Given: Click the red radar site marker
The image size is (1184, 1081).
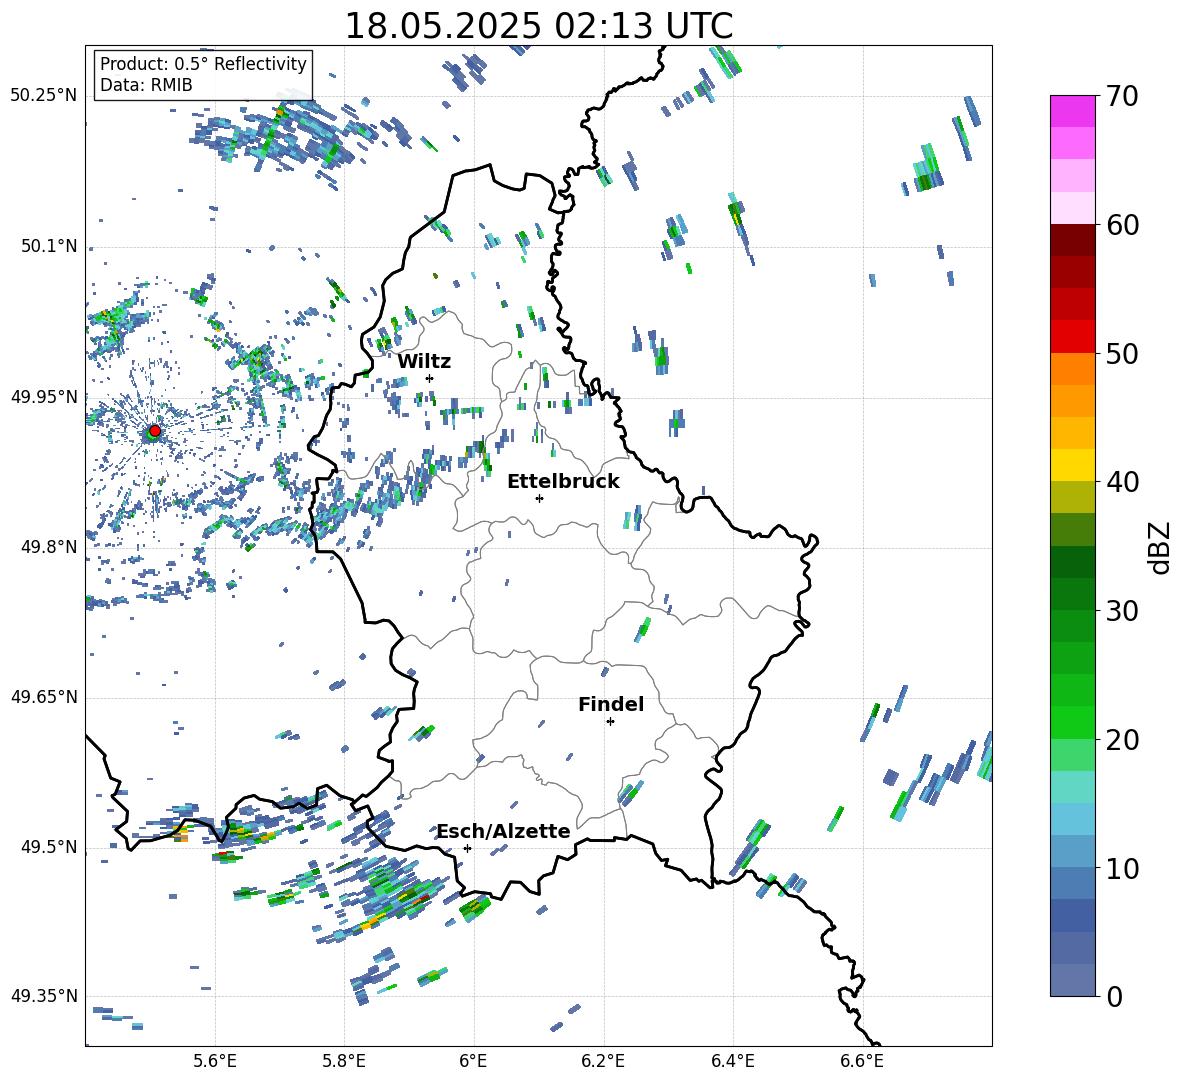Looking at the screenshot, I should pyautogui.click(x=155, y=431).
